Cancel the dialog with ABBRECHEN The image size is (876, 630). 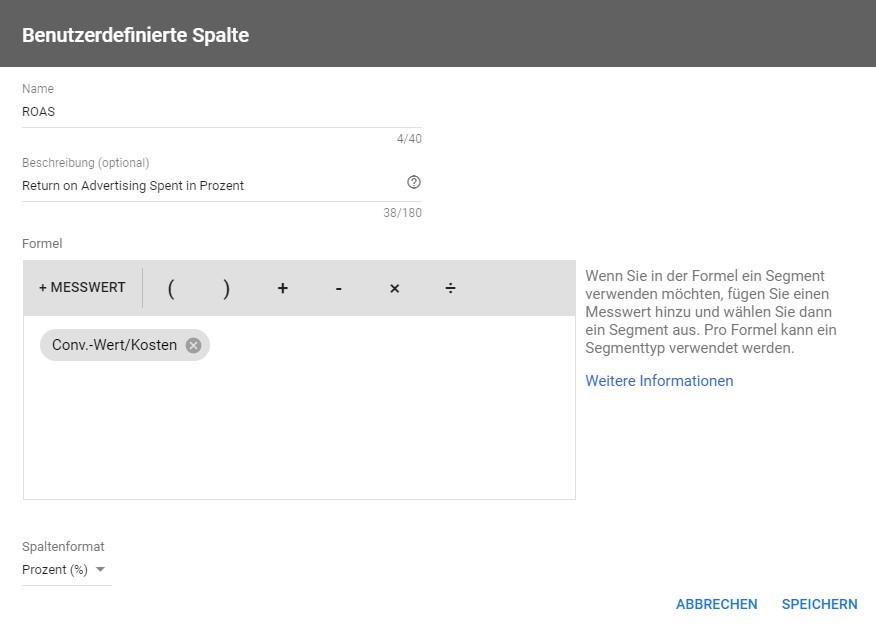(x=716, y=604)
